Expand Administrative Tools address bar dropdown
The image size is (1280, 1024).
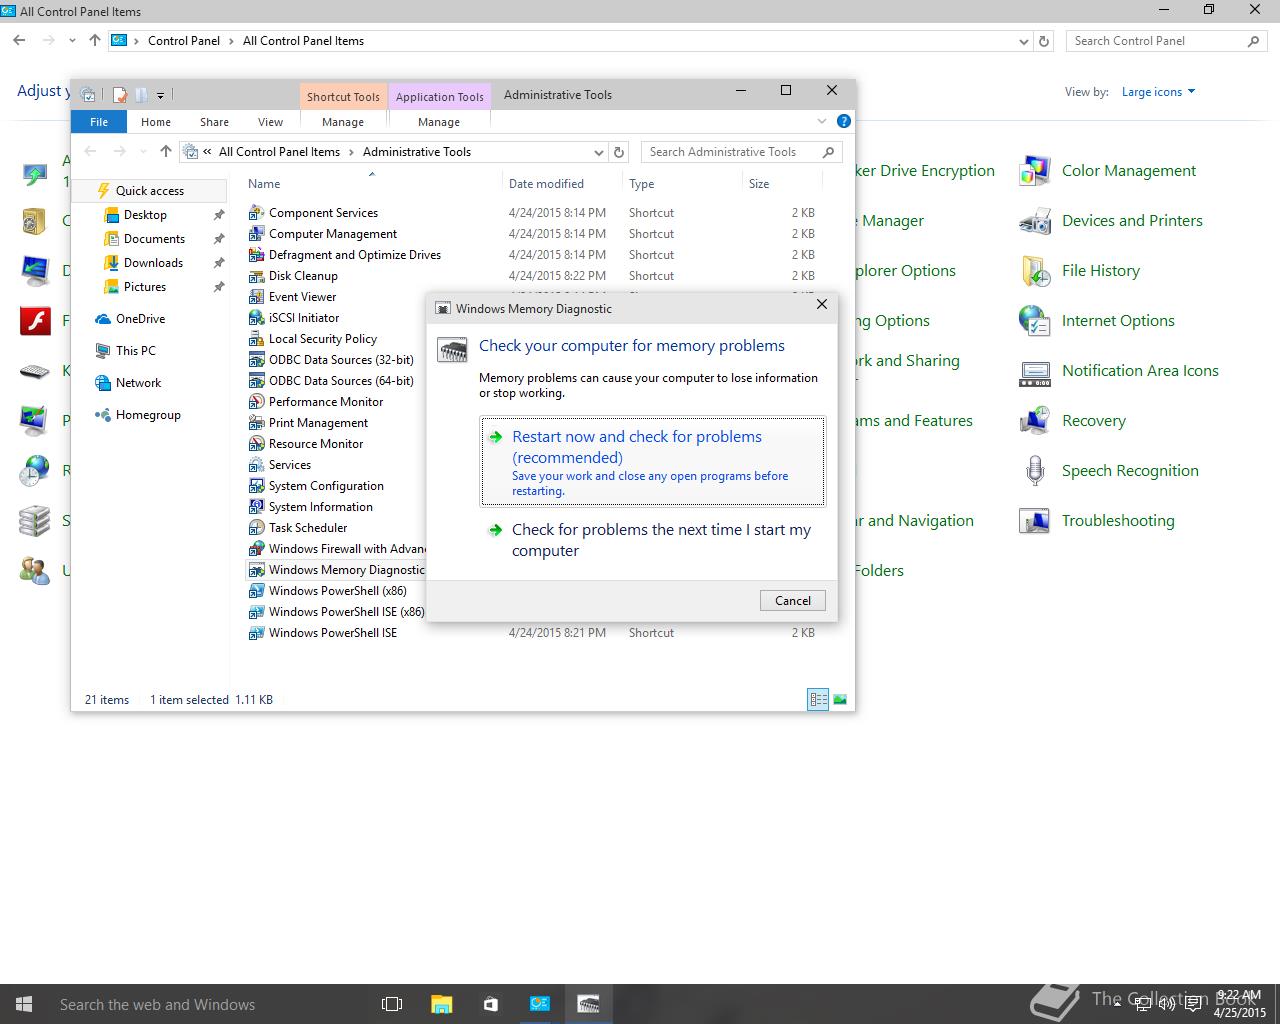(x=599, y=153)
